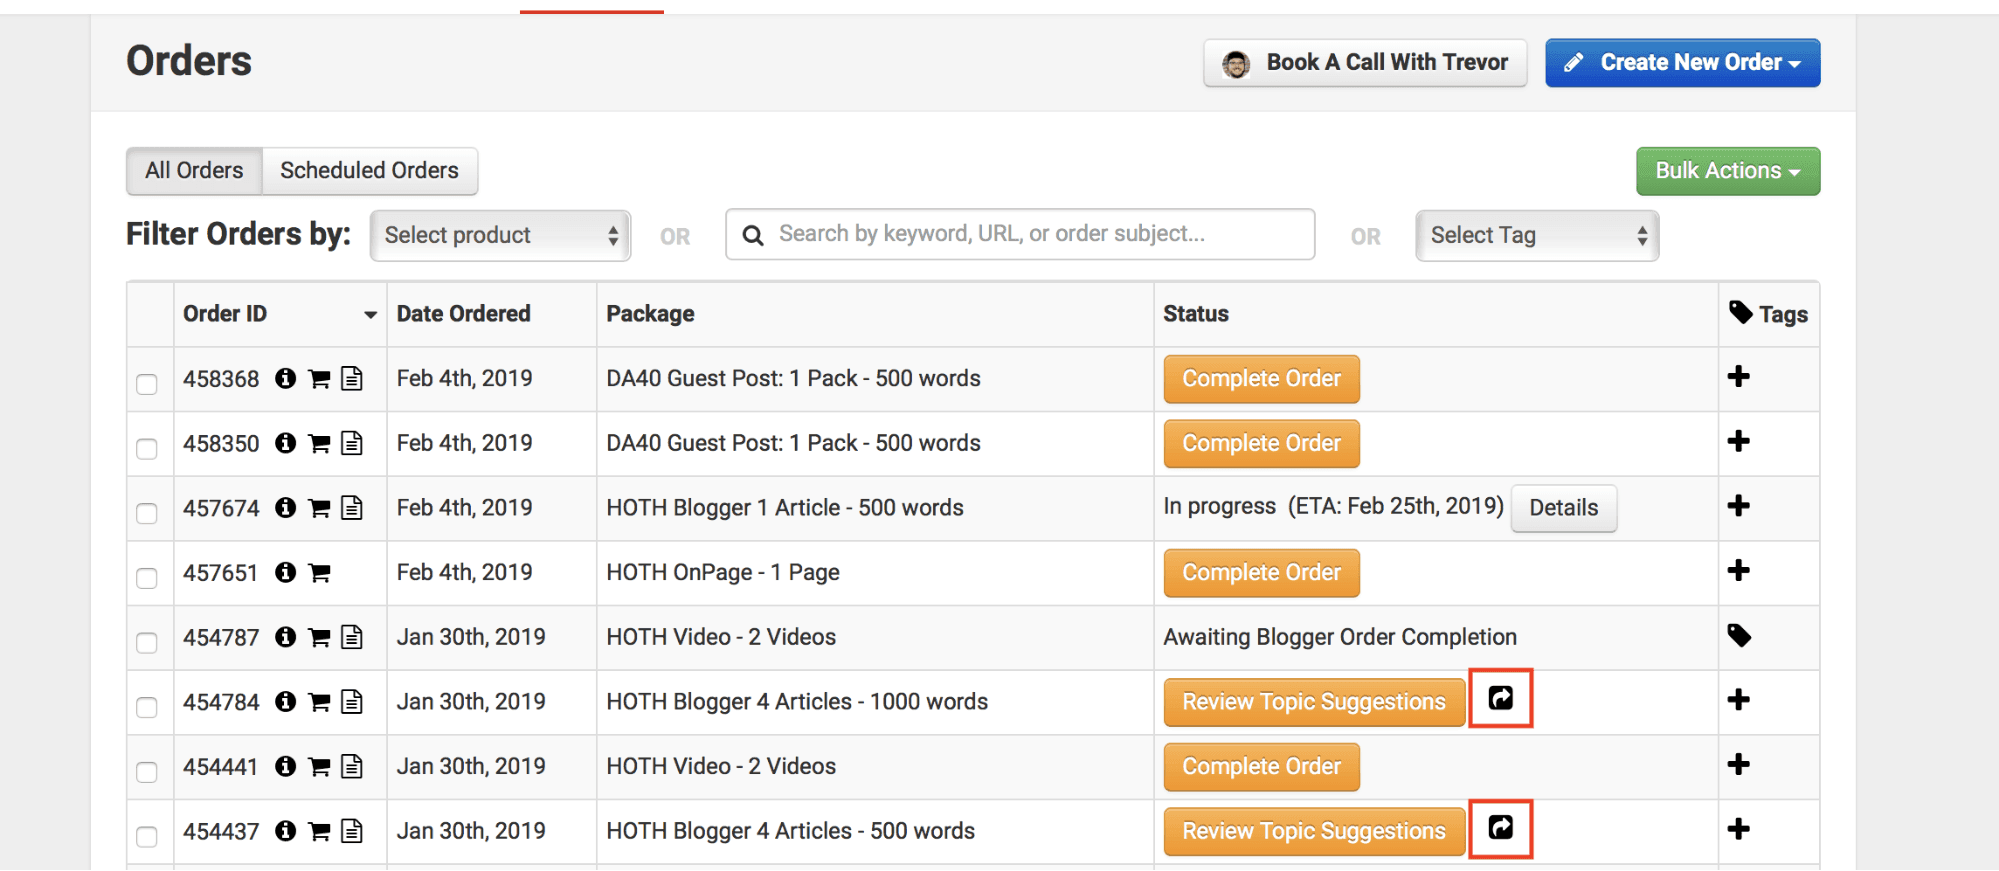This screenshot has height=871, width=1999.
Task: Expand the Bulk Actions menu
Action: (x=1727, y=171)
